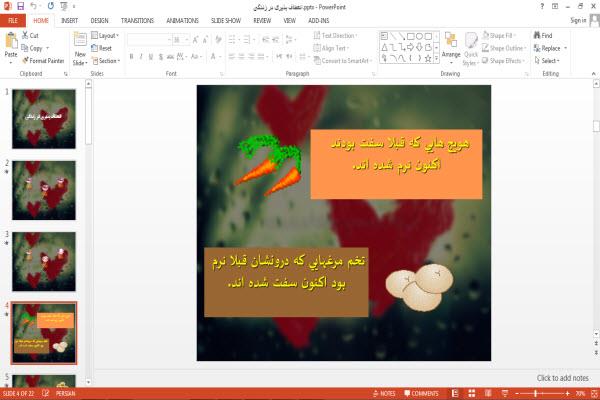600x400 pixels.
Task: Open the Layout dropdown
Action: (x=105, y=36)
